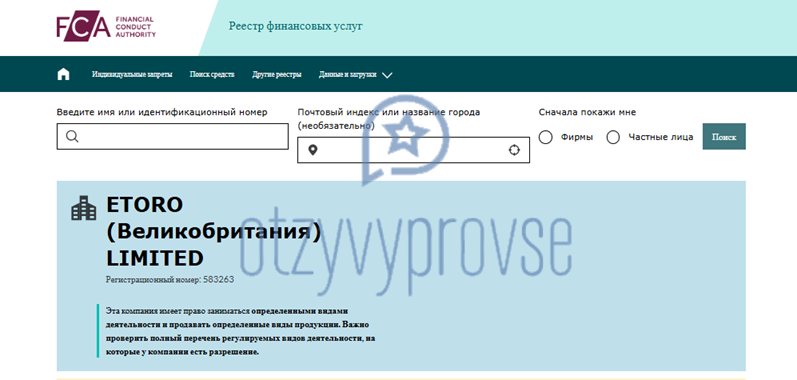Image resolution: width=797 pixels, height=380 pixels.
Task: Open Индивидуальные запреты menu item
Action: (x=132, y=75)
